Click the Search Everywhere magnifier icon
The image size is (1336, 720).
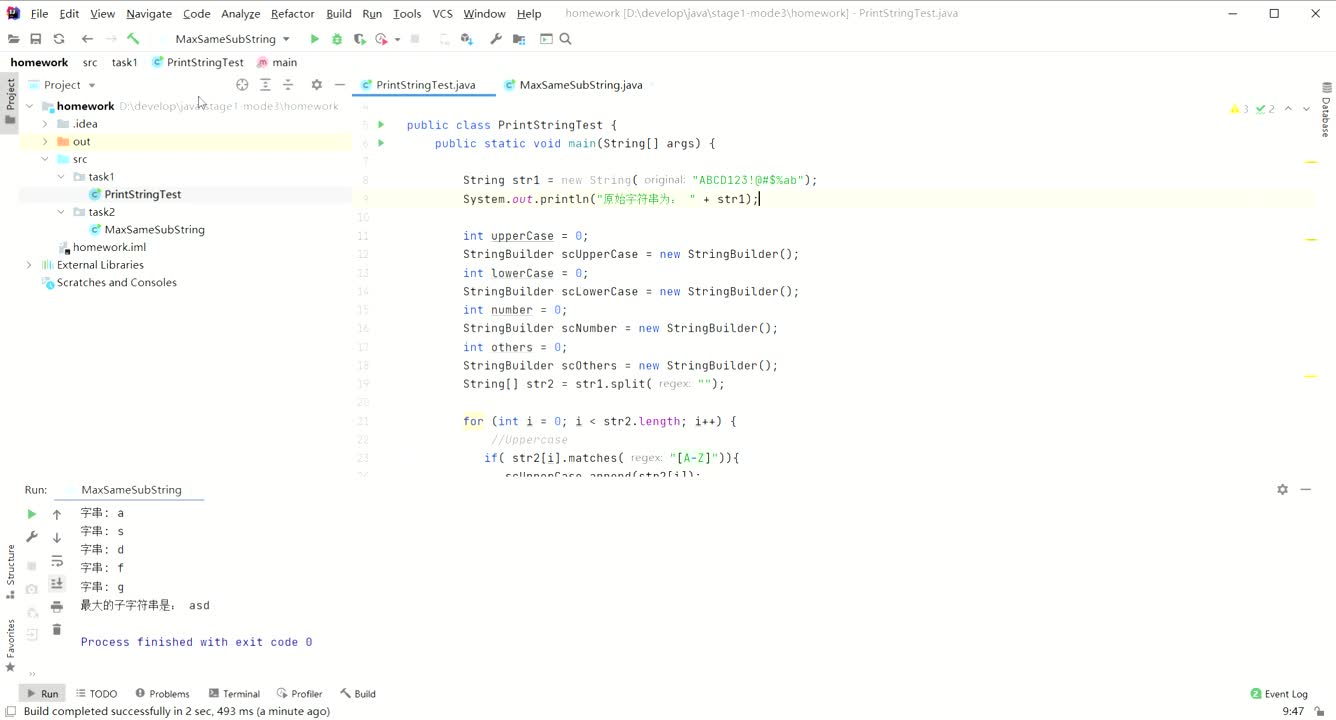566,39
